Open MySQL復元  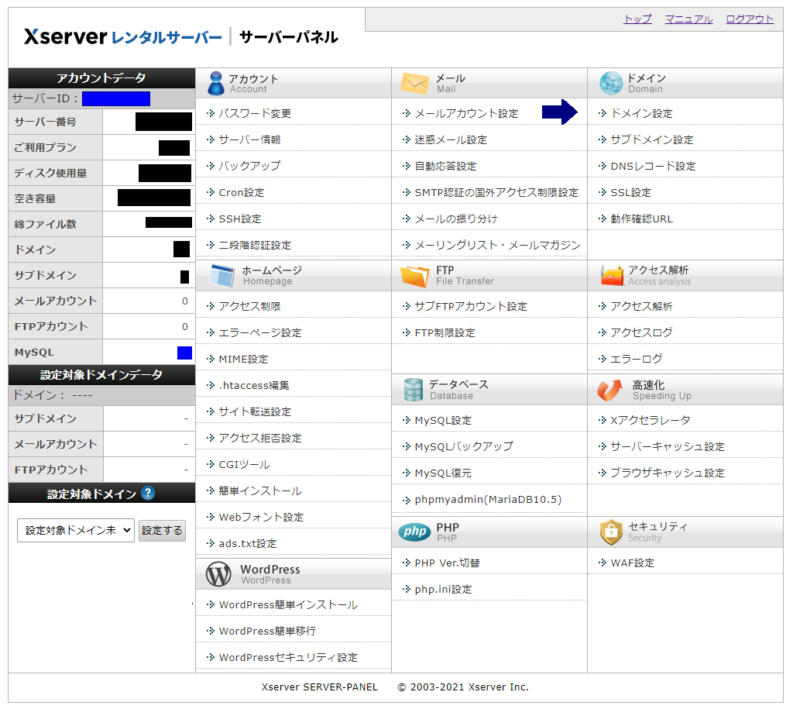tap(443, 473)
